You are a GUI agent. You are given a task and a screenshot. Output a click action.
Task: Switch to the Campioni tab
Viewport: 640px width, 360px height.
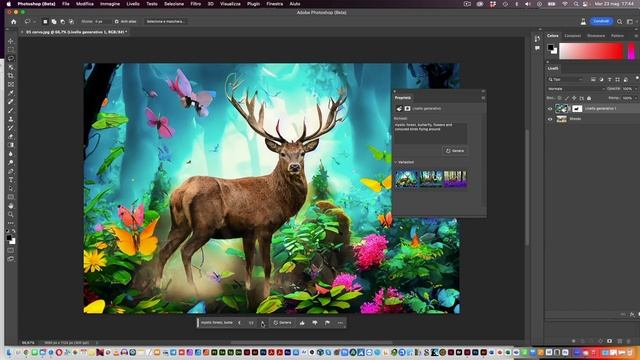click(x=572, y=36)
